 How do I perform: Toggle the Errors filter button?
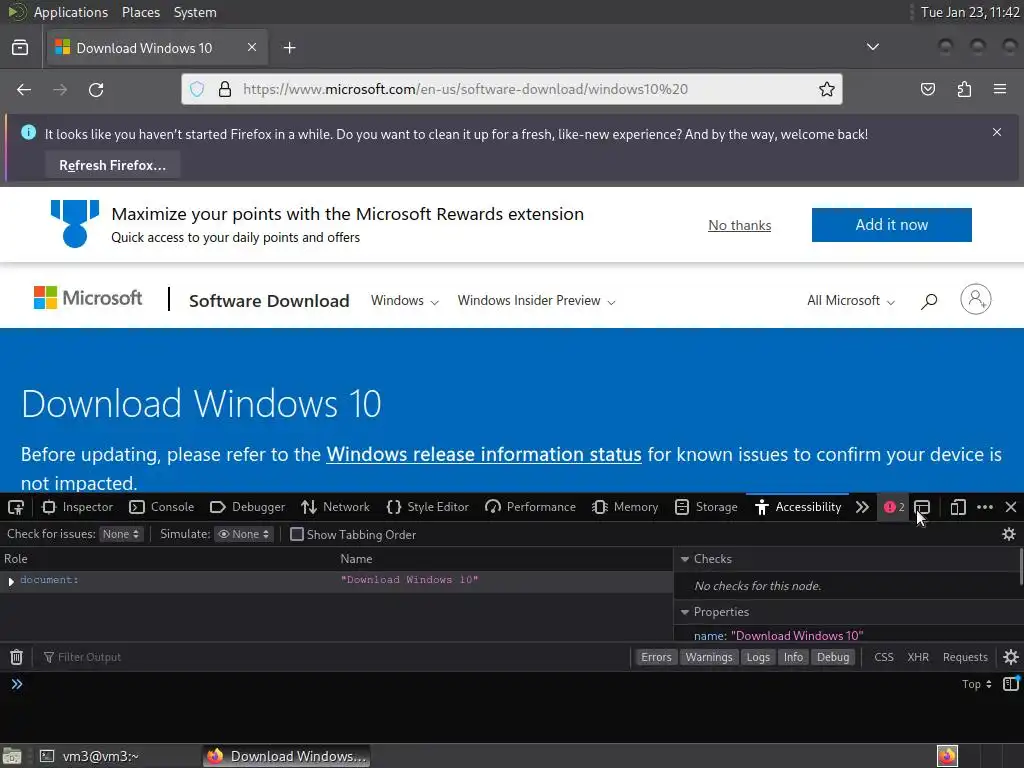(656, 657)
